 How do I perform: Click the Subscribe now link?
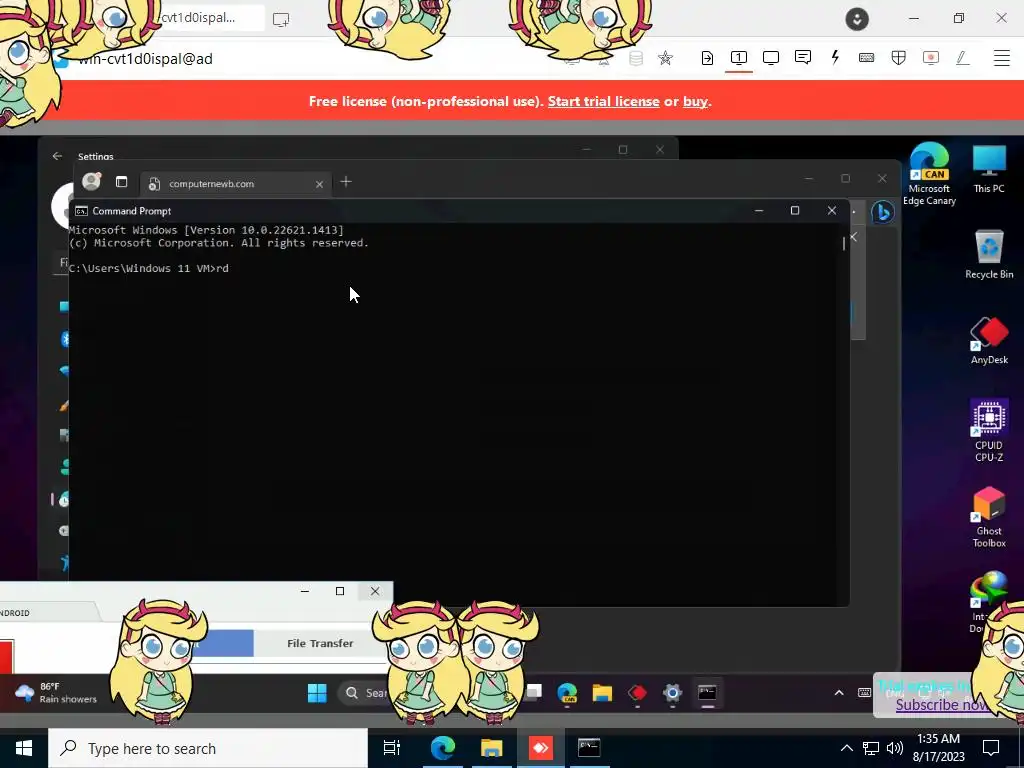[x=941, y=705]
